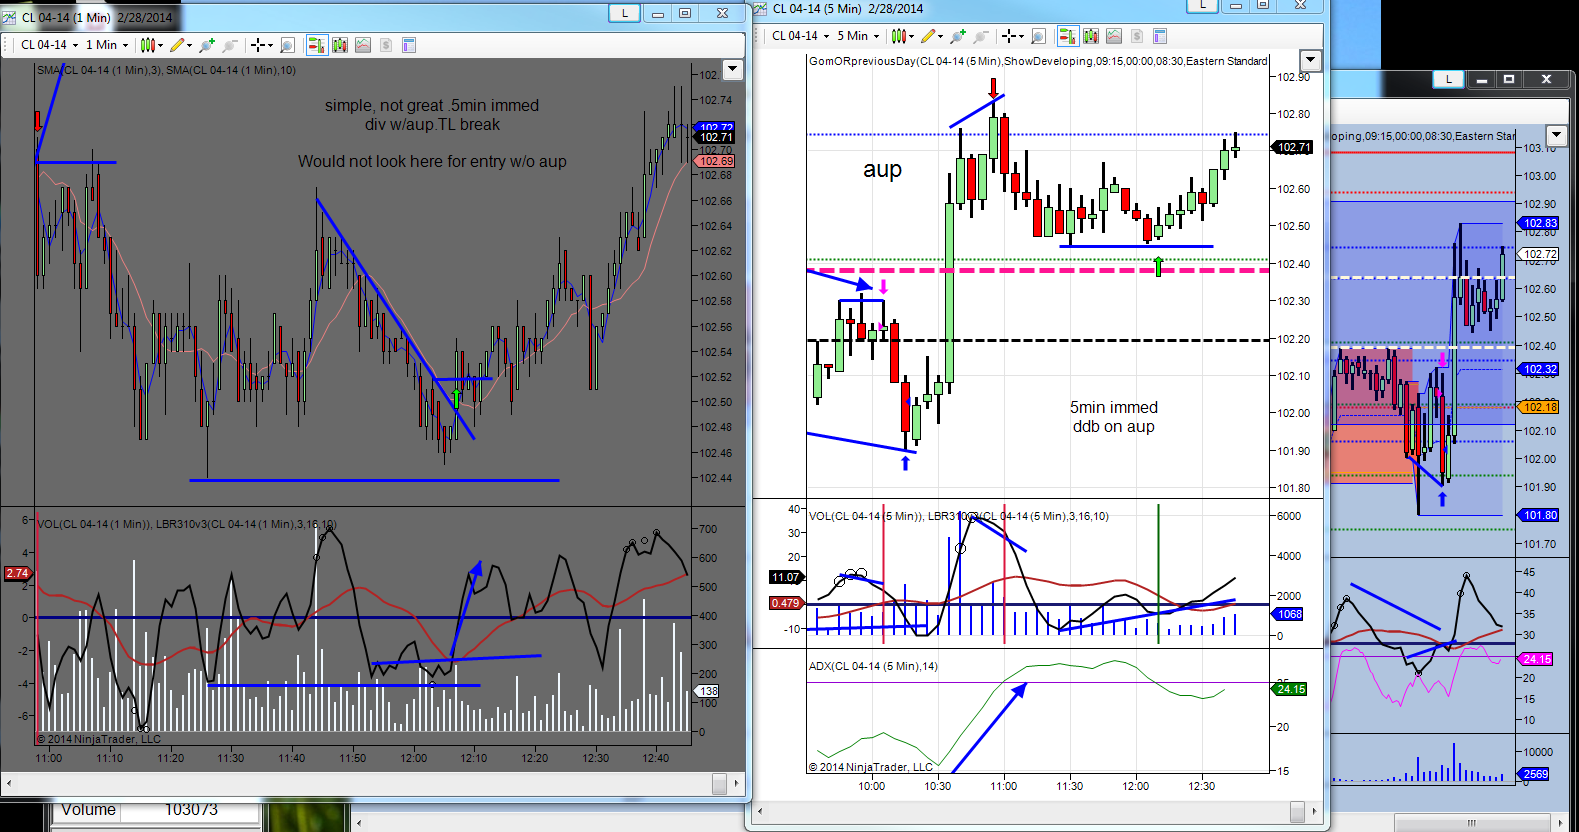The image size is (1579, 832).
Task: Click black 102.71 price marker on 5 Min scale
Action: pos(1293,147)
